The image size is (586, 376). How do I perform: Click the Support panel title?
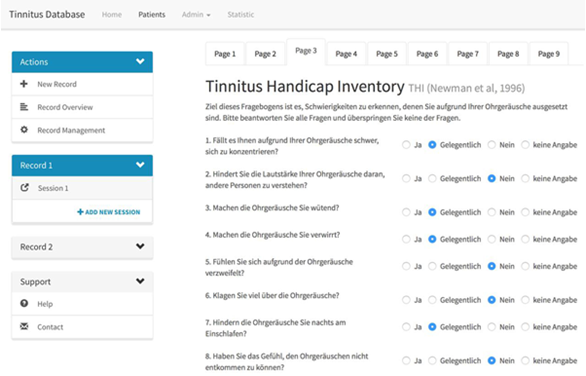[36, 281]
